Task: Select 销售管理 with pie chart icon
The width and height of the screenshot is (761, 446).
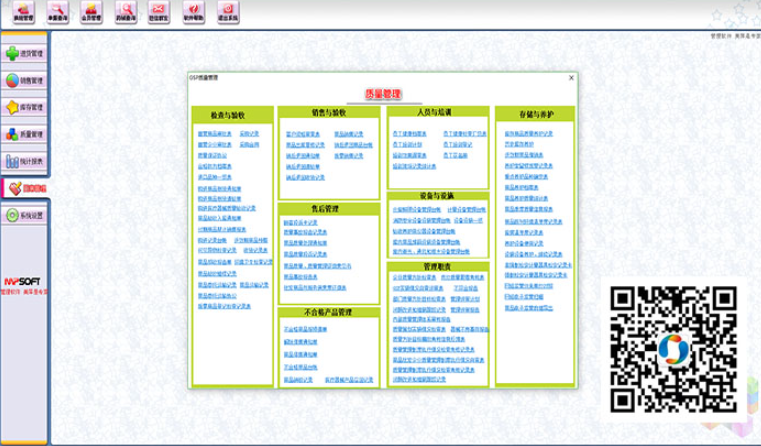Action: point(24,81)
